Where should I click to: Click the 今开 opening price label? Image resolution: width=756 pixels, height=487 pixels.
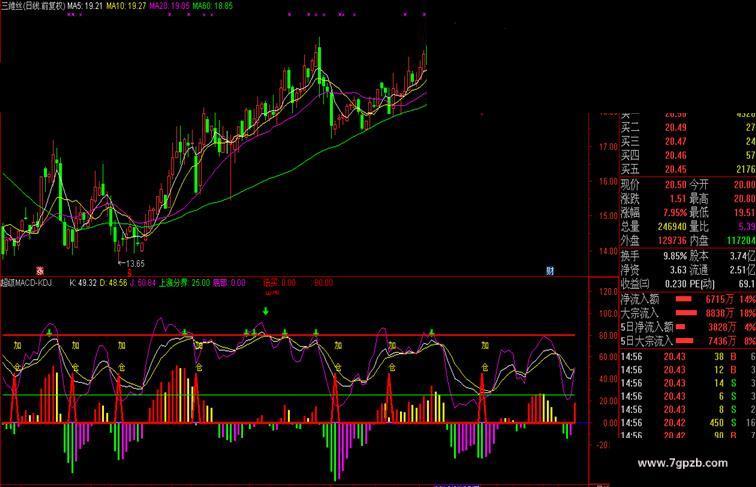tap(699, 185)
